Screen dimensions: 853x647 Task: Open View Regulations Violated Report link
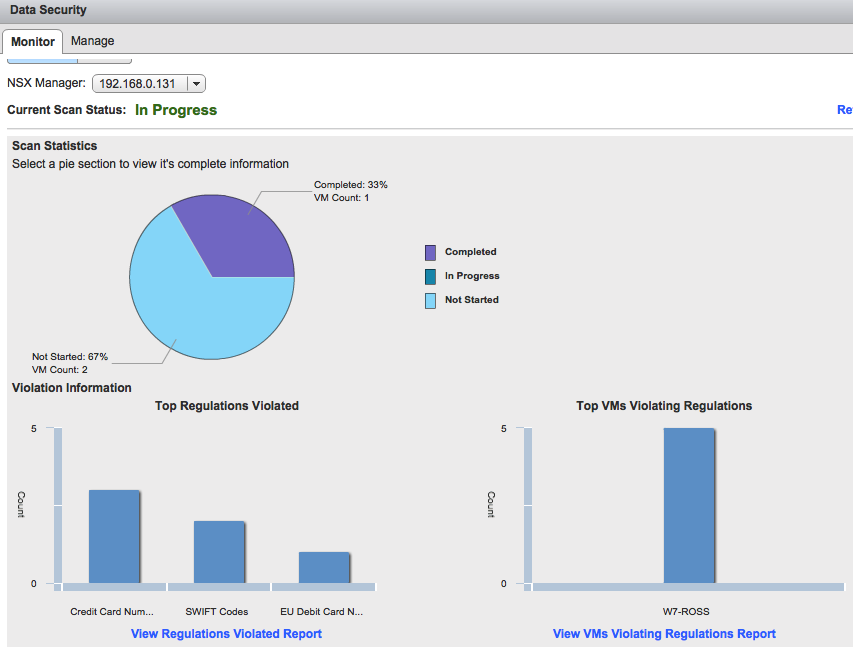click(226, 634)
